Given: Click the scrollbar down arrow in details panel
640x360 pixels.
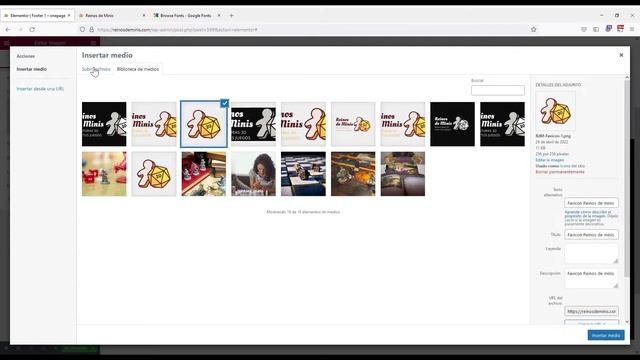Looking at the screenshot, I should pyautogui.click(x=627, y=322).
